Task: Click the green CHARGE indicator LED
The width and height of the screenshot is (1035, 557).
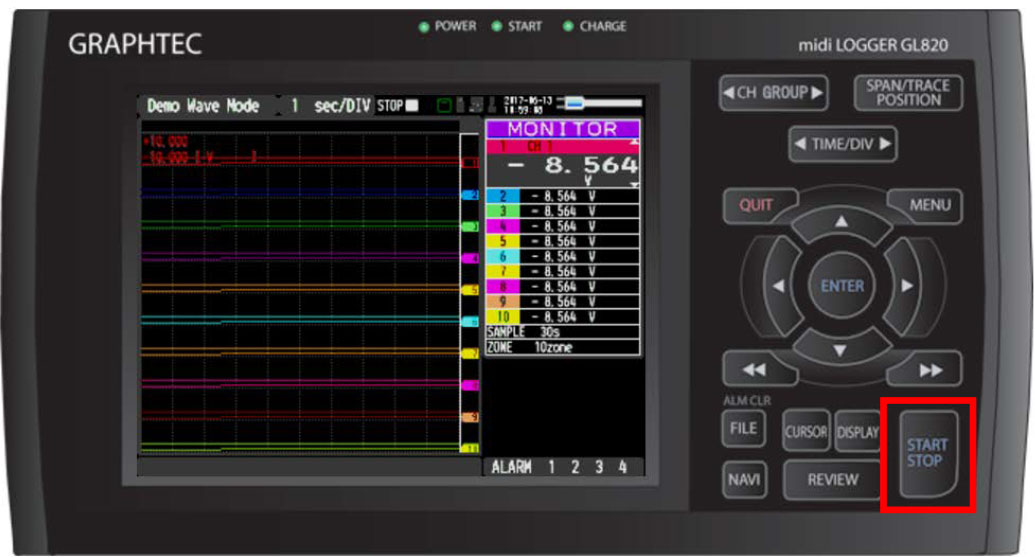Action: pos(568,26)
